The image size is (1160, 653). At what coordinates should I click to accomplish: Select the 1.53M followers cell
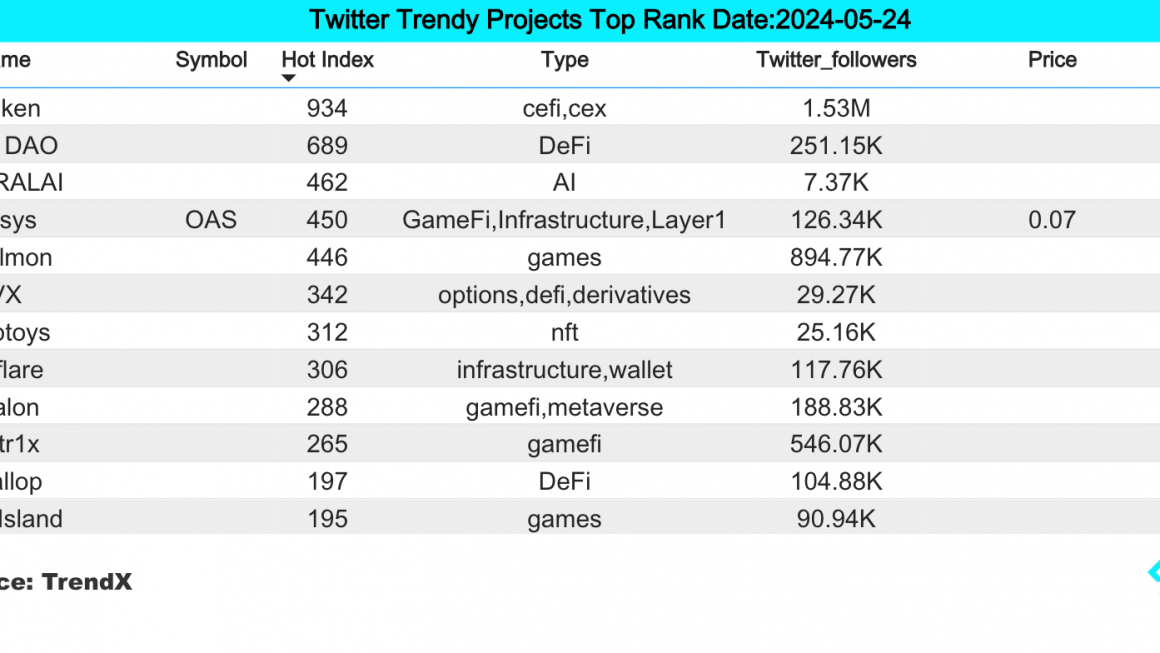(836, 109)
